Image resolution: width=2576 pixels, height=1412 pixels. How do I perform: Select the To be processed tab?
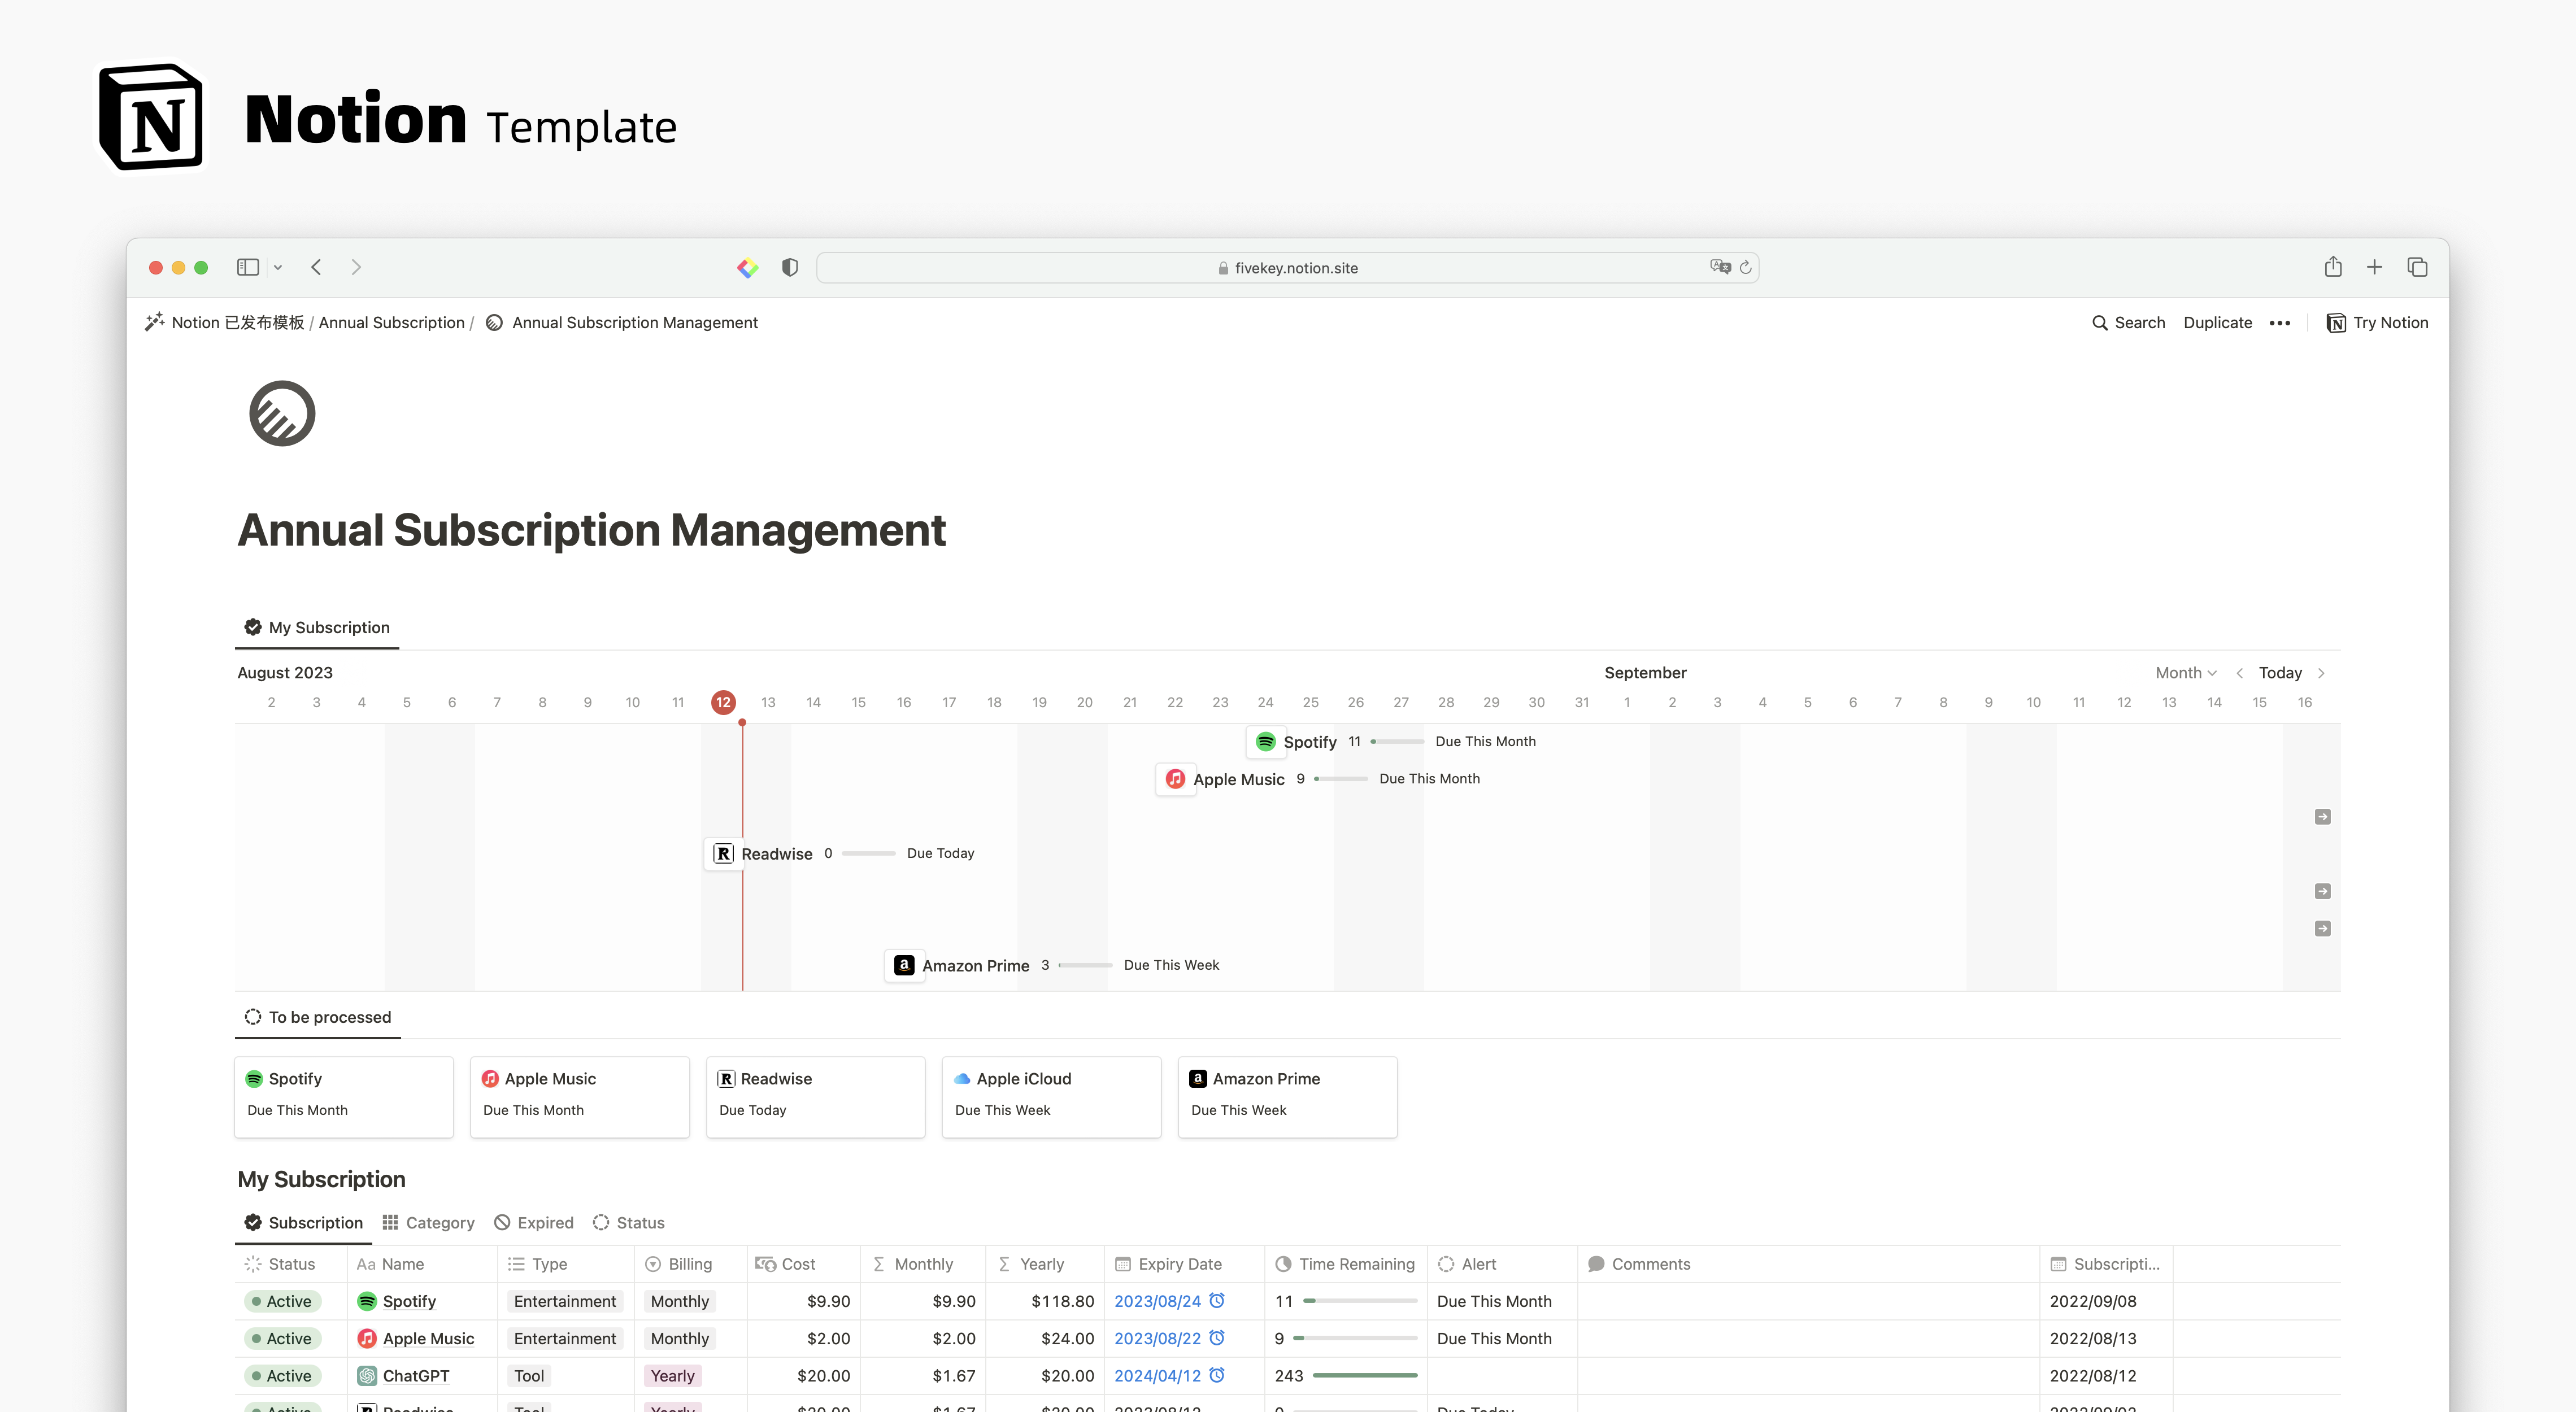[x=318, y=1017]
